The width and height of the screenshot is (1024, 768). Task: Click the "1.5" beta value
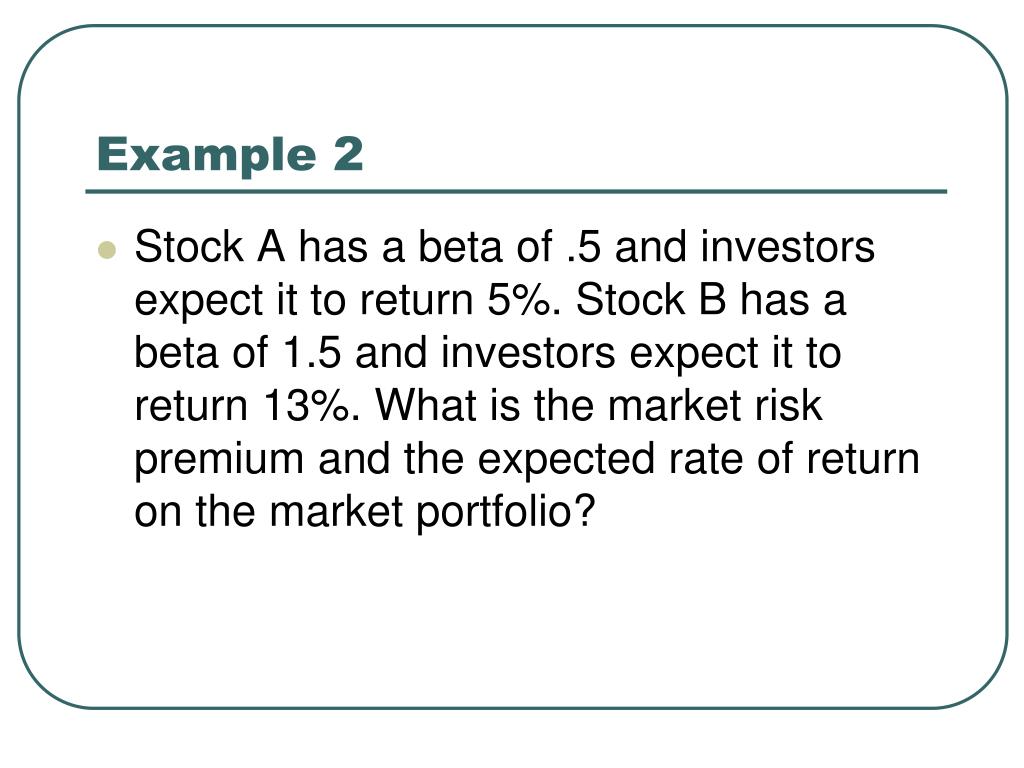pos(312,353)
